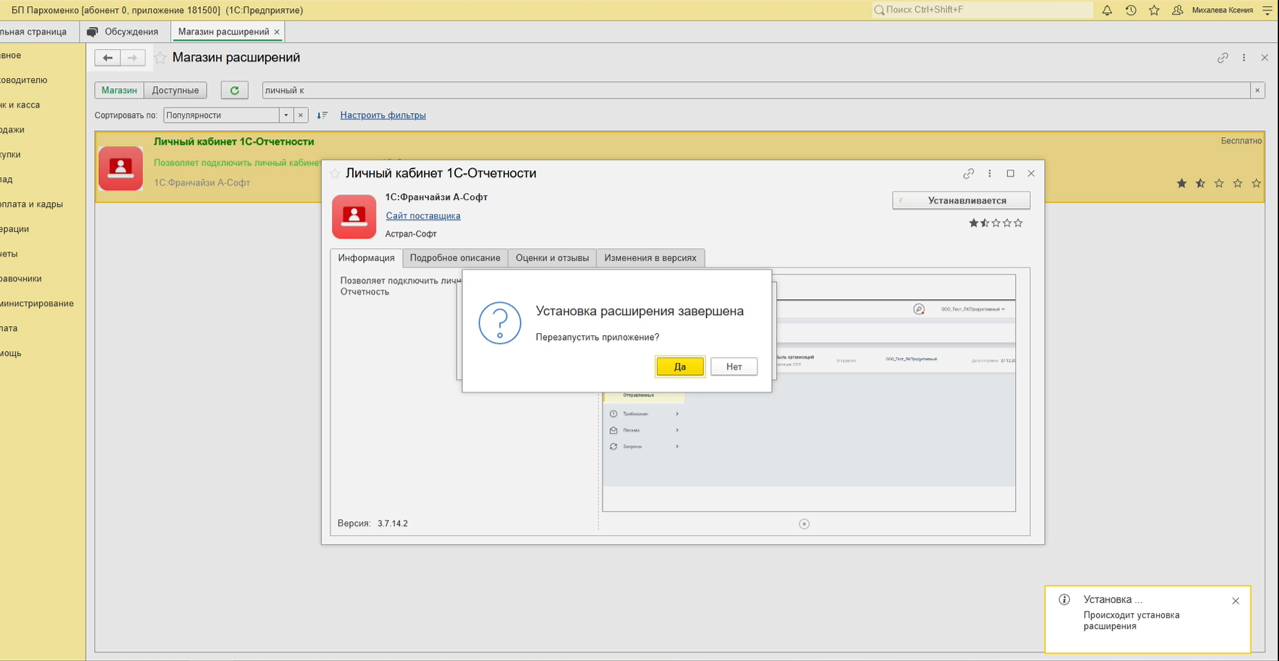The height and width of the screenshot is (661, 1279).
Task: Add Магазин расширений page to favorites star
Action: 159,58
